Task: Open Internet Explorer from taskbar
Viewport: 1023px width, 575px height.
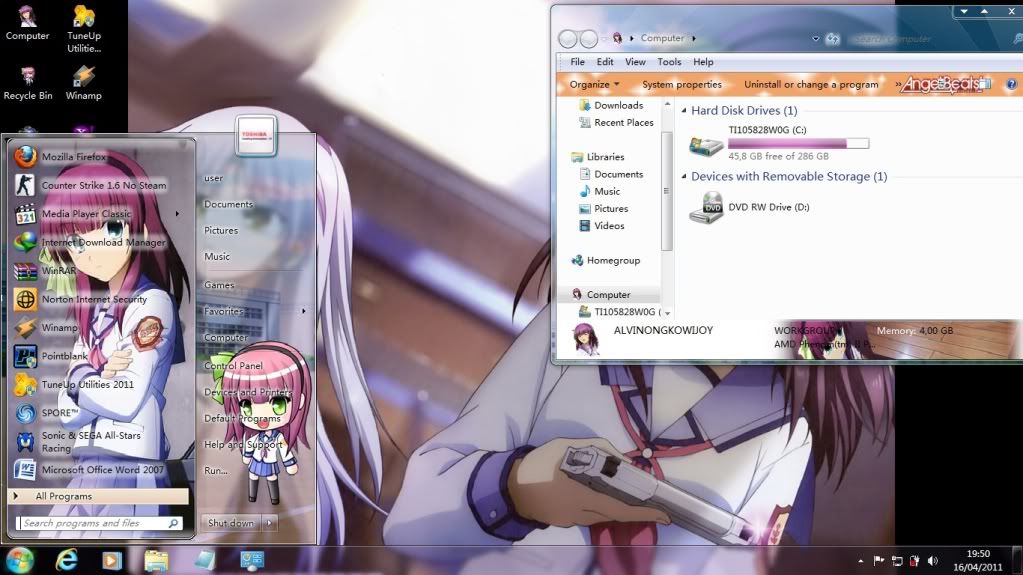Action: pos(67,560)
